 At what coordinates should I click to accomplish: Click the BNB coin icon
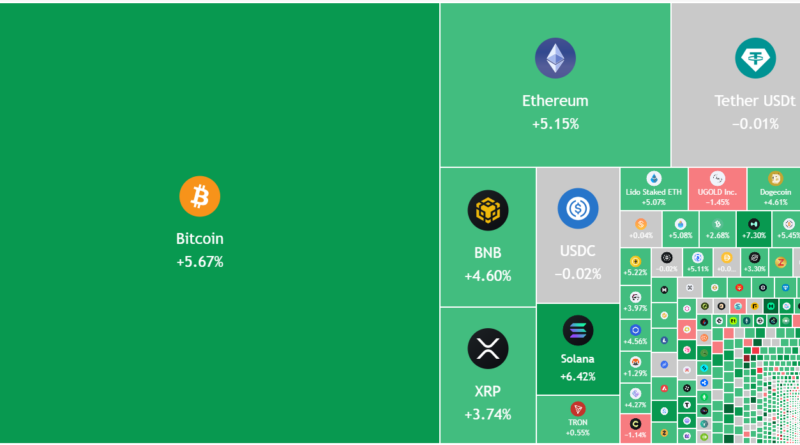[488, 210]
